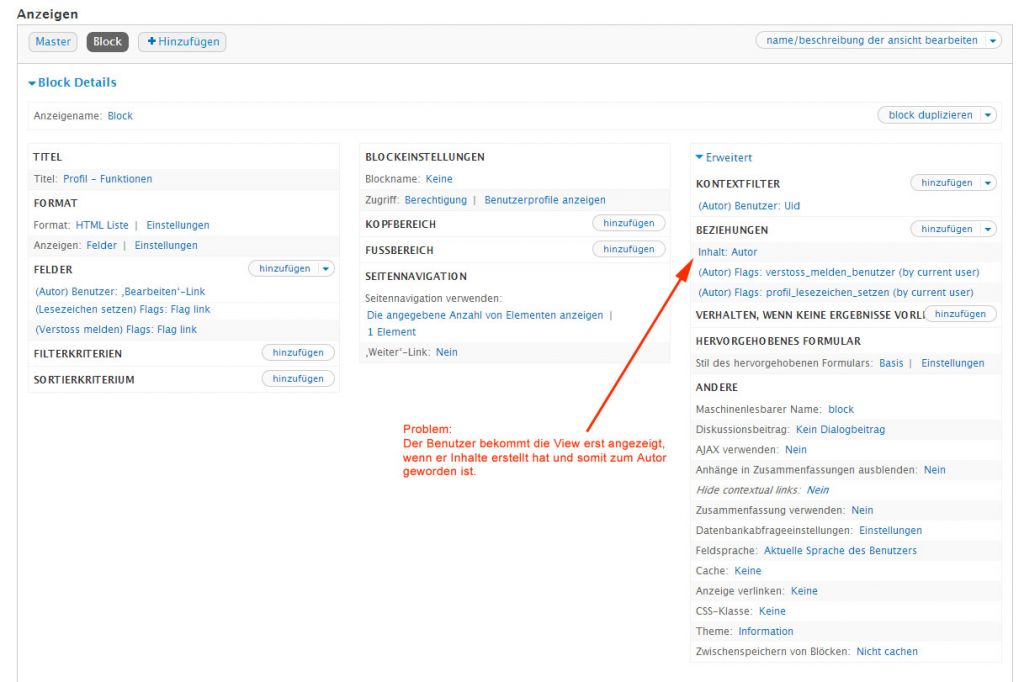Viewport: 1024px width, 682px height.
Task: Open the Kontextfilter hinzufügen dropdown arrow
Action: (988, 183)
